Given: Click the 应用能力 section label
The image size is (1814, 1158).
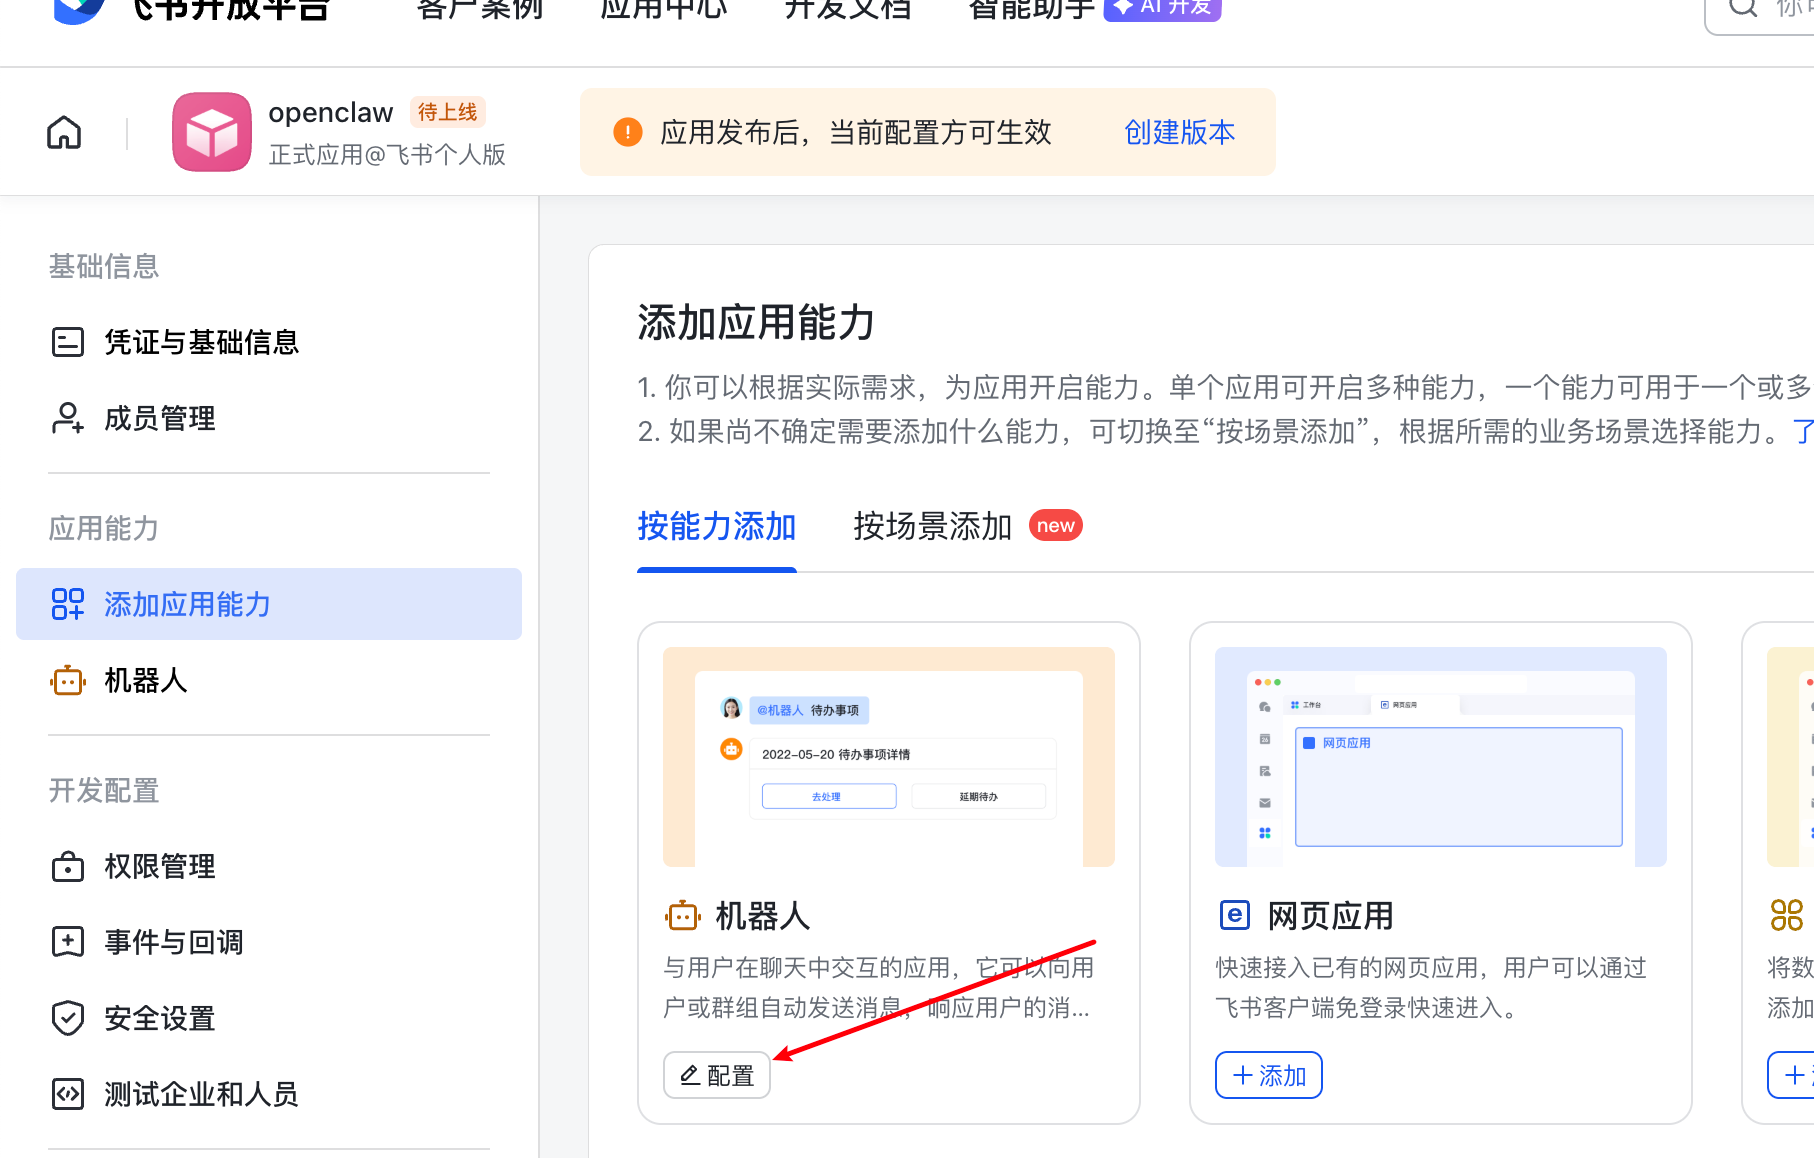Looking at the screenshot, I should 104,528.
